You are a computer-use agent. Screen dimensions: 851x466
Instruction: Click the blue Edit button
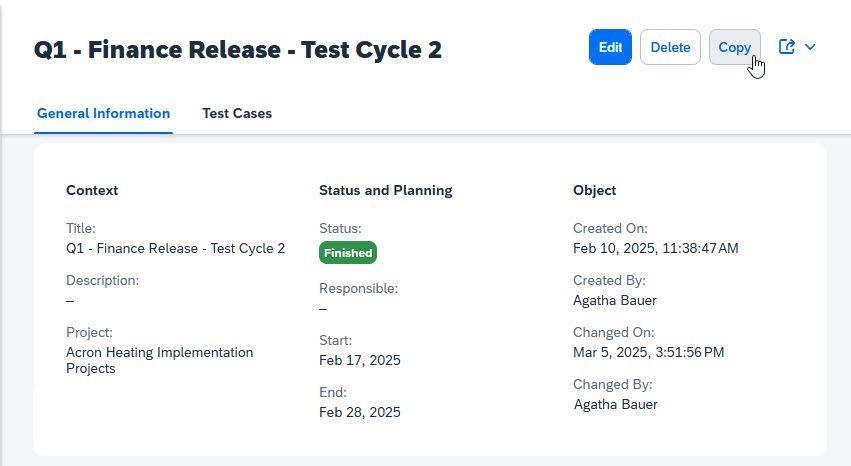pyautogui.click(x=610, y=47)
